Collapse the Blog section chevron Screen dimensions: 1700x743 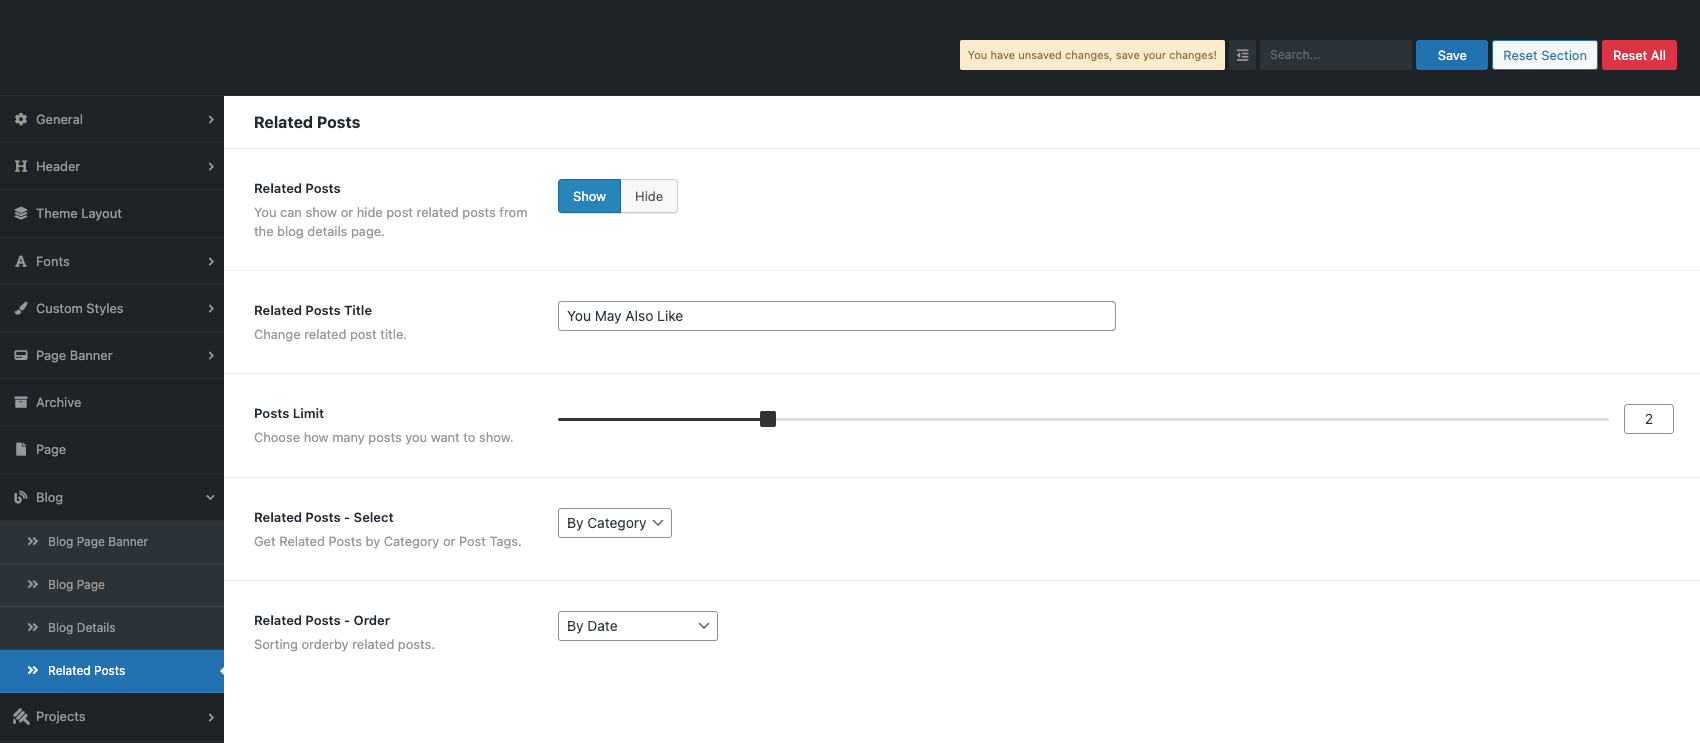click(211, 497)
